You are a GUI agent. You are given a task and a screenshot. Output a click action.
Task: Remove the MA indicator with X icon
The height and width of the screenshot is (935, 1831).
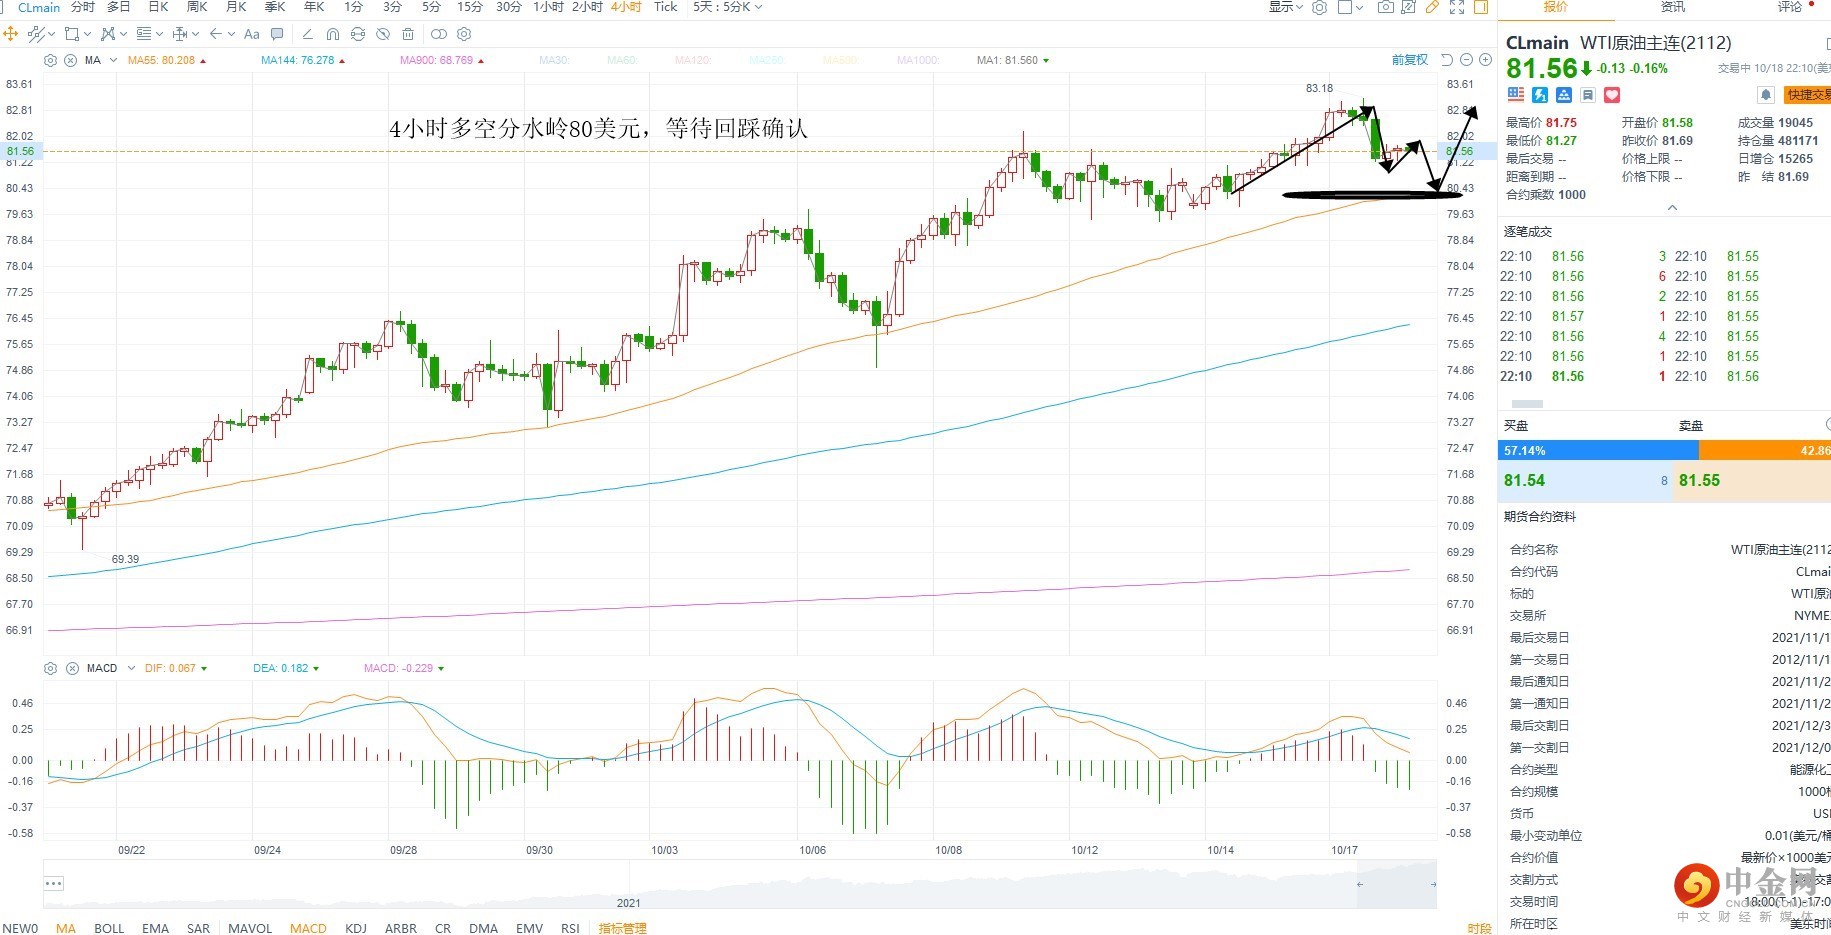coord(71,60)
